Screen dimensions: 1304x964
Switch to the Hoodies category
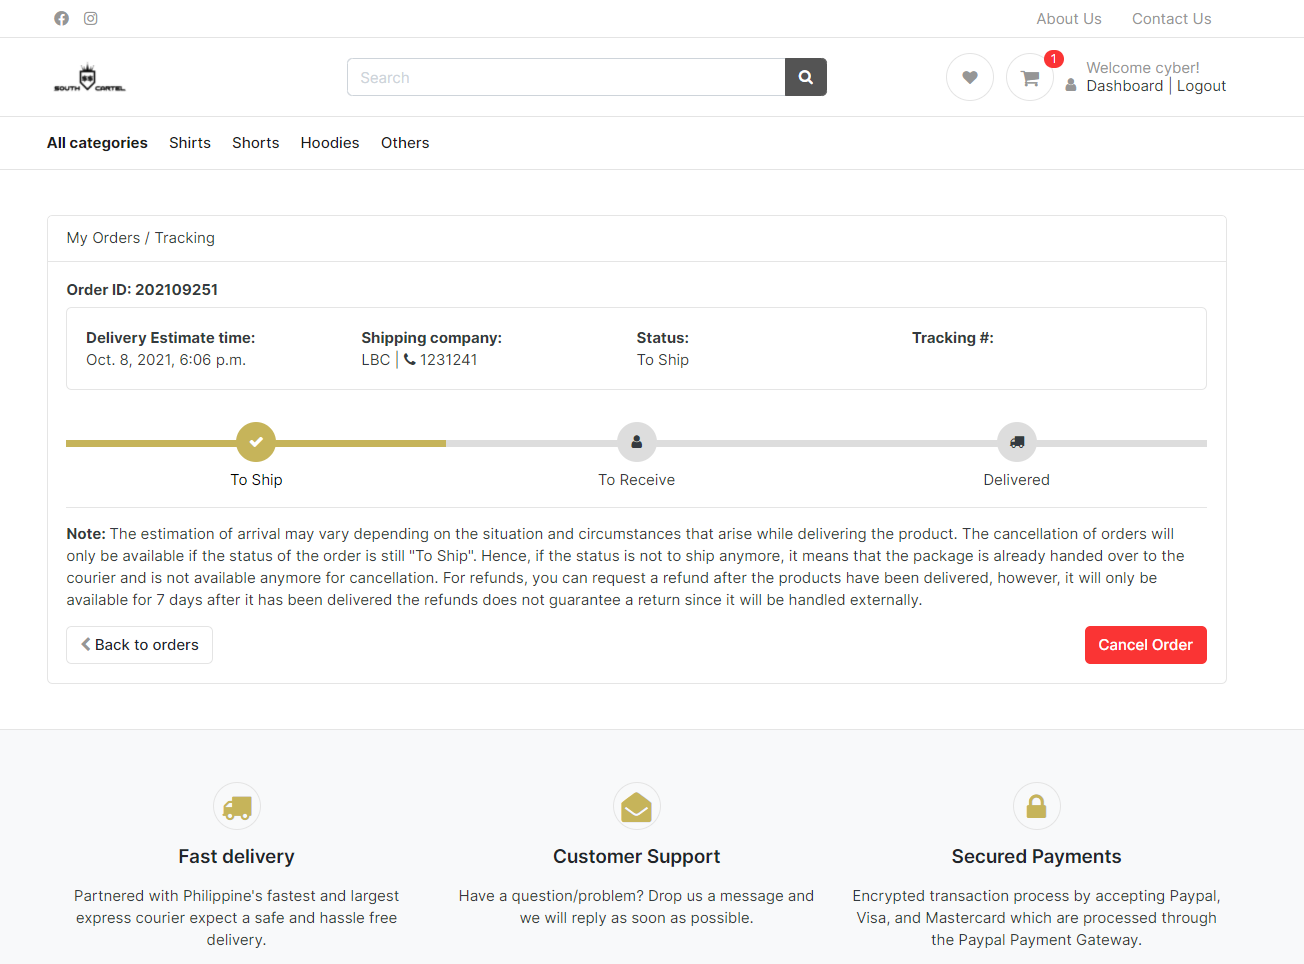[330, 142]
